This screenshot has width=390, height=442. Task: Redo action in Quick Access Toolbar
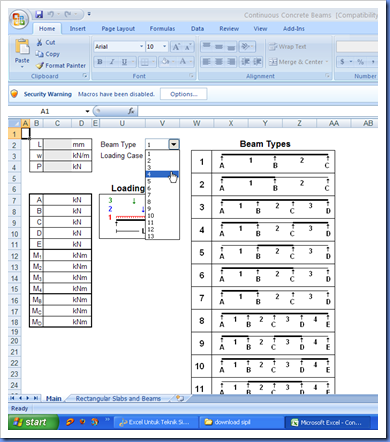[68, 14]
